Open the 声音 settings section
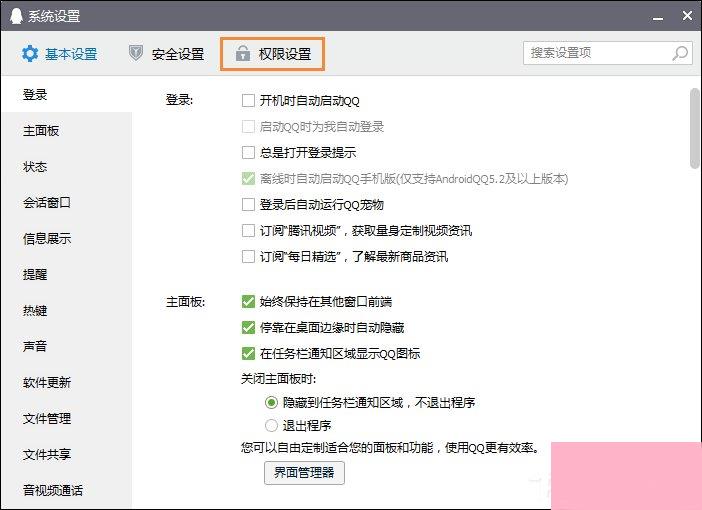 click(x=67, y=346)
